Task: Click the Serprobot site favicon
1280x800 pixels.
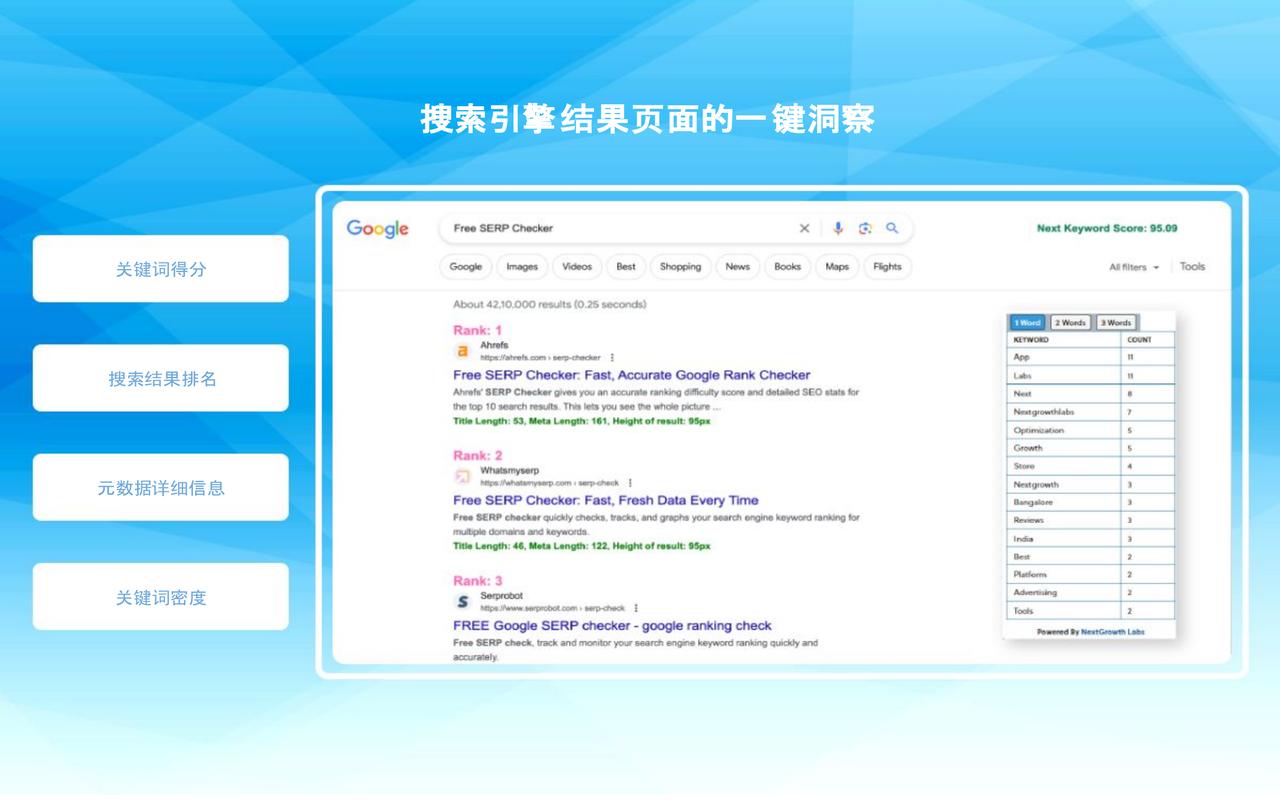Action: pos(462,602)
